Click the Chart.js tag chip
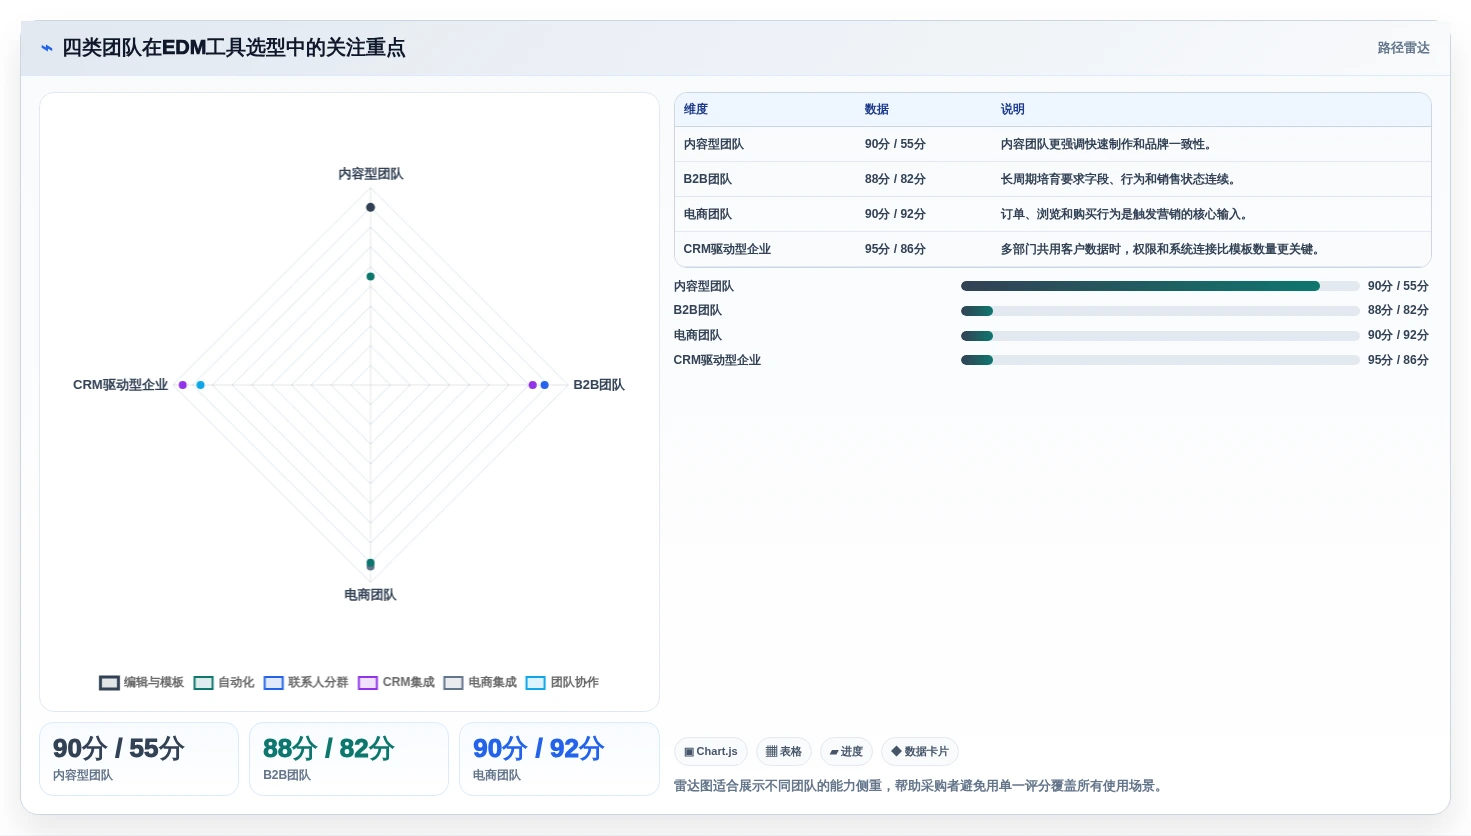 (711, 751)
